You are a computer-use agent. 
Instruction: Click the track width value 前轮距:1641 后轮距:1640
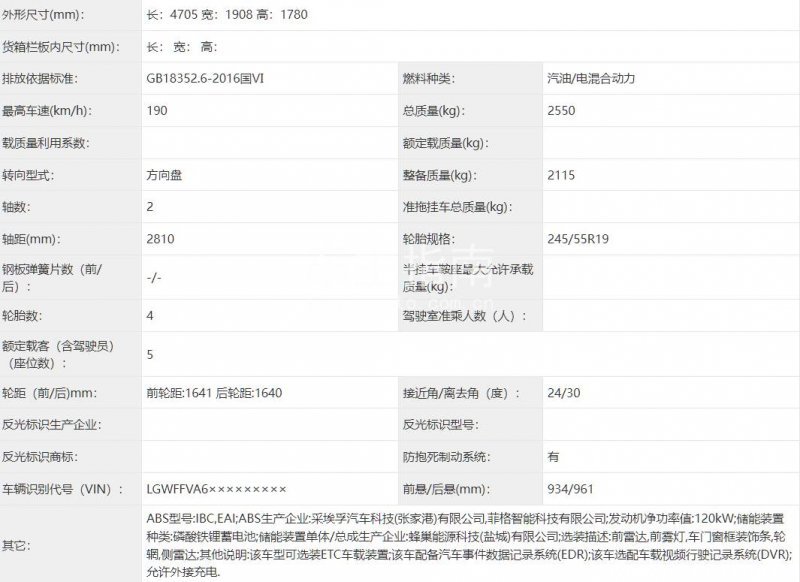[214, 392]
